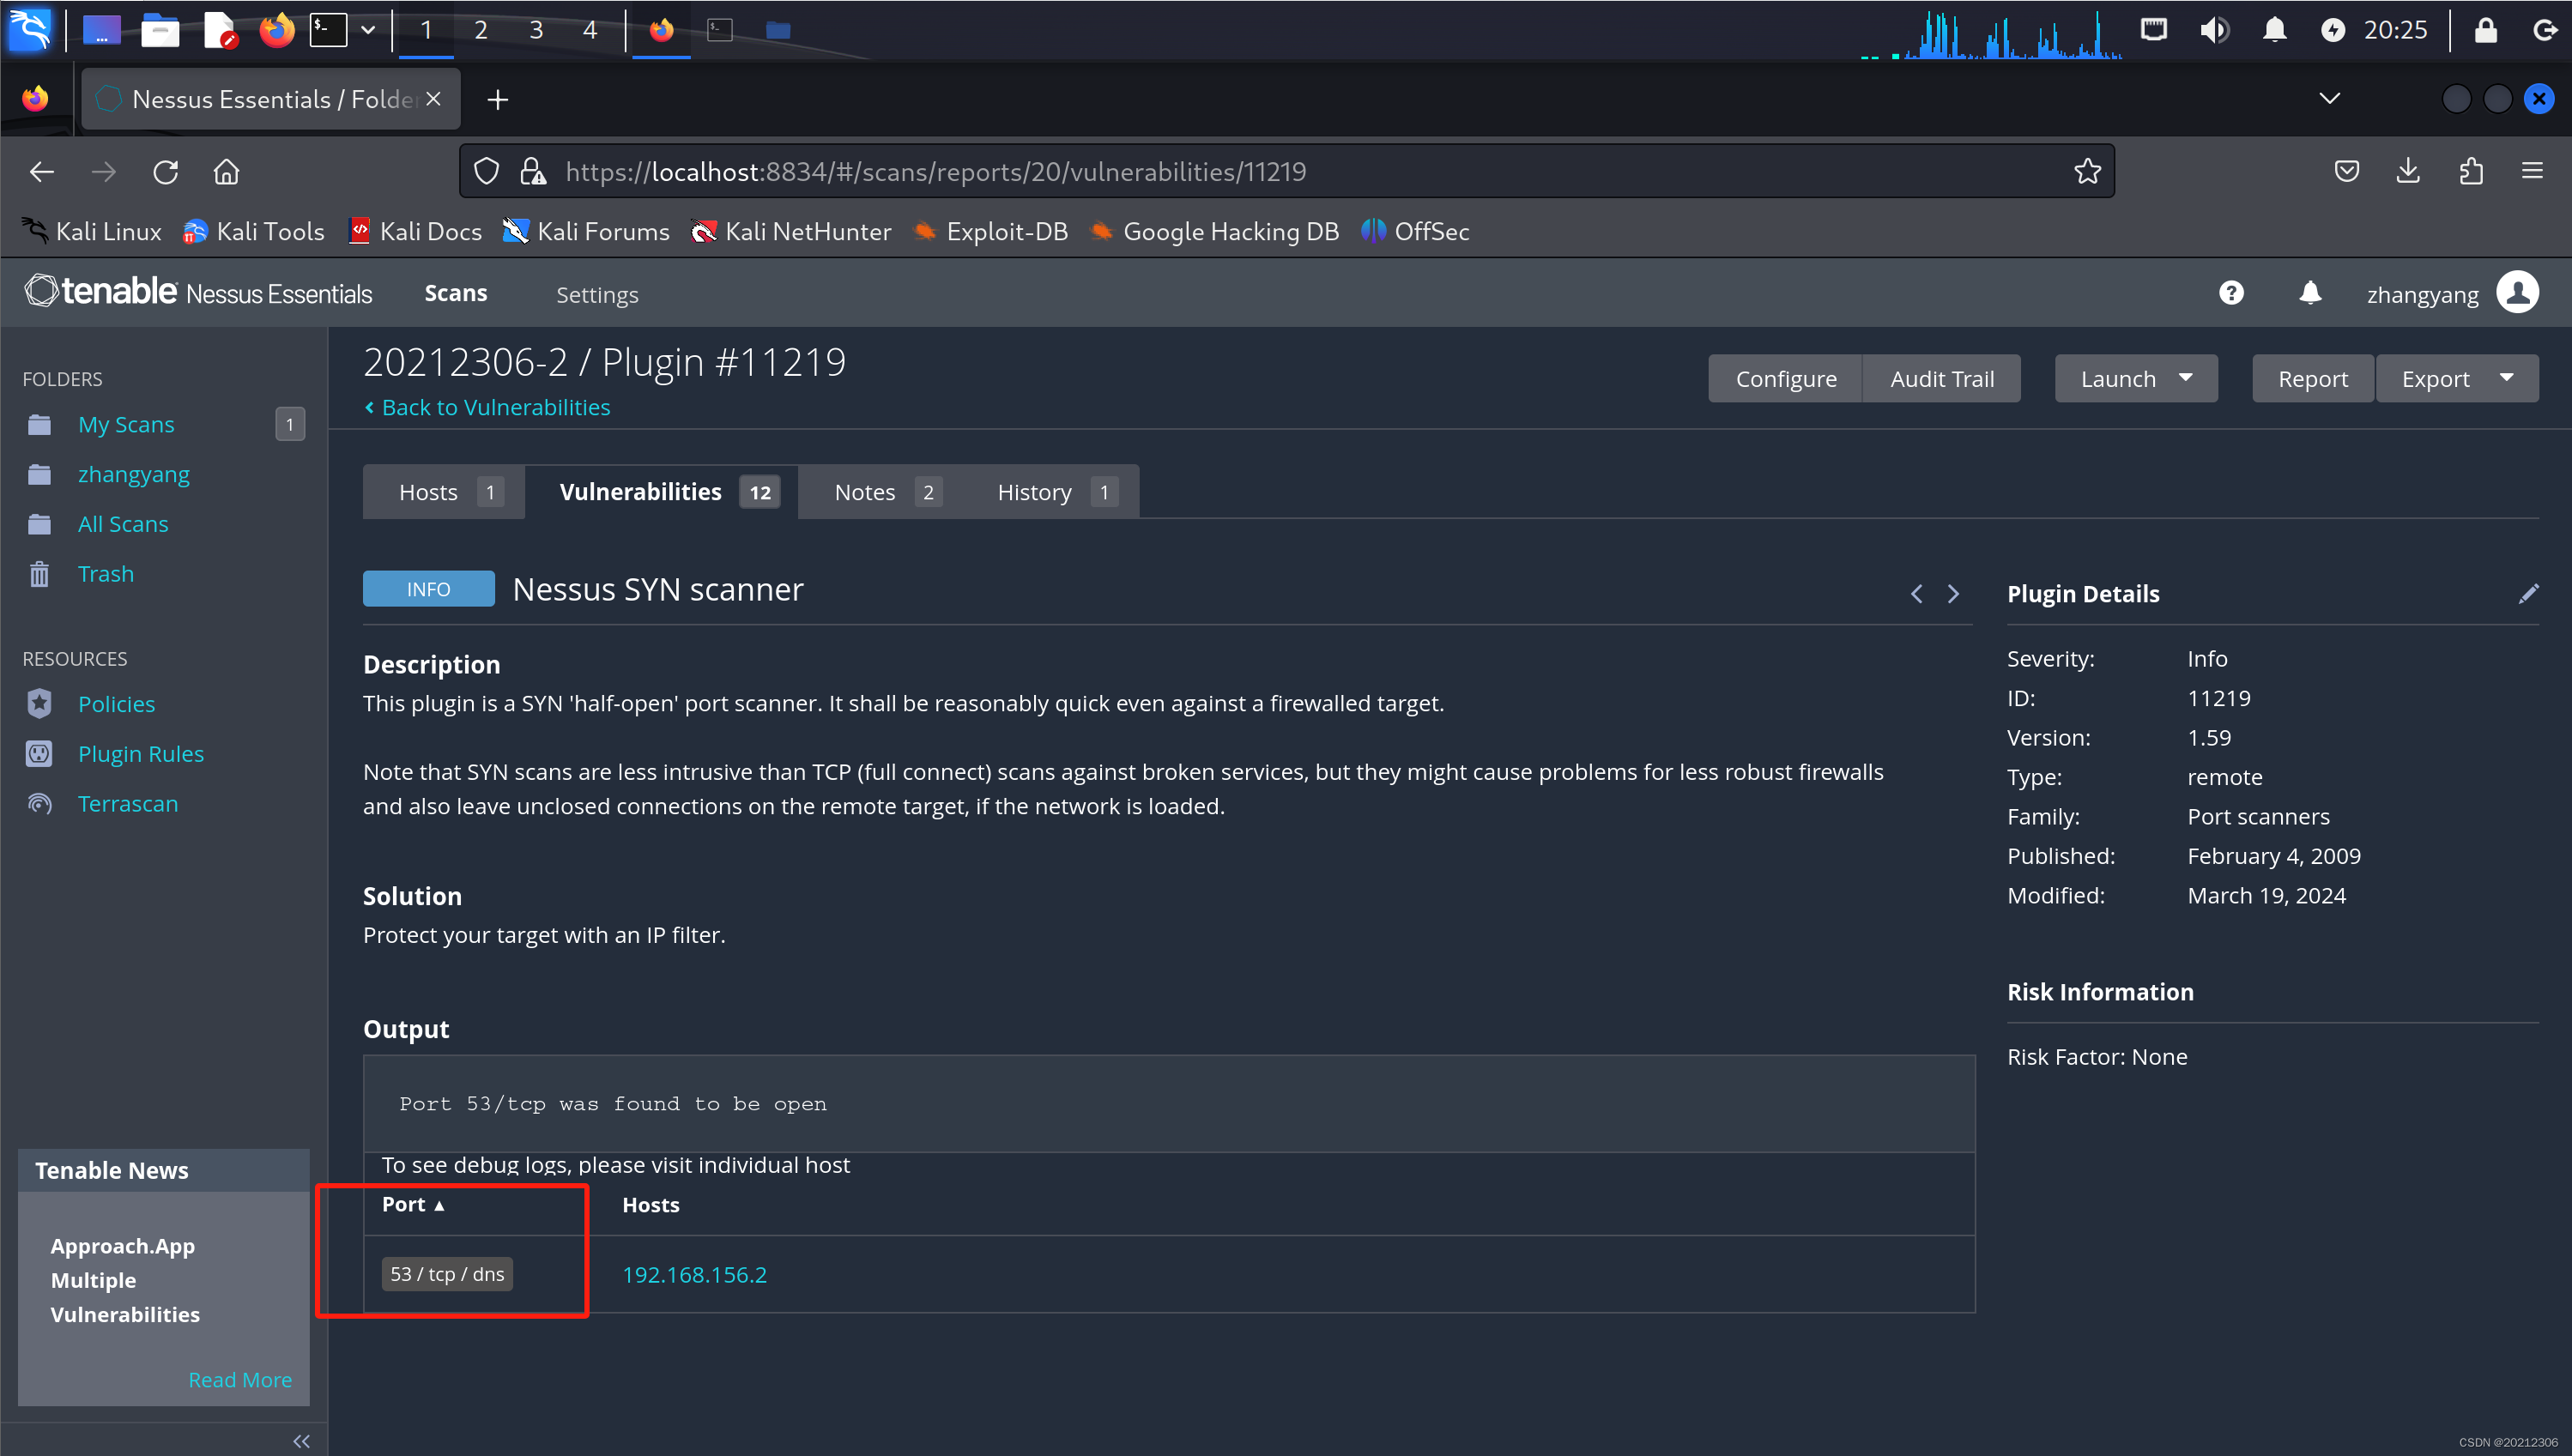This screenshot has height=1456, width=2572.
Task: Open the Trash folder
Action: (105, 573)
